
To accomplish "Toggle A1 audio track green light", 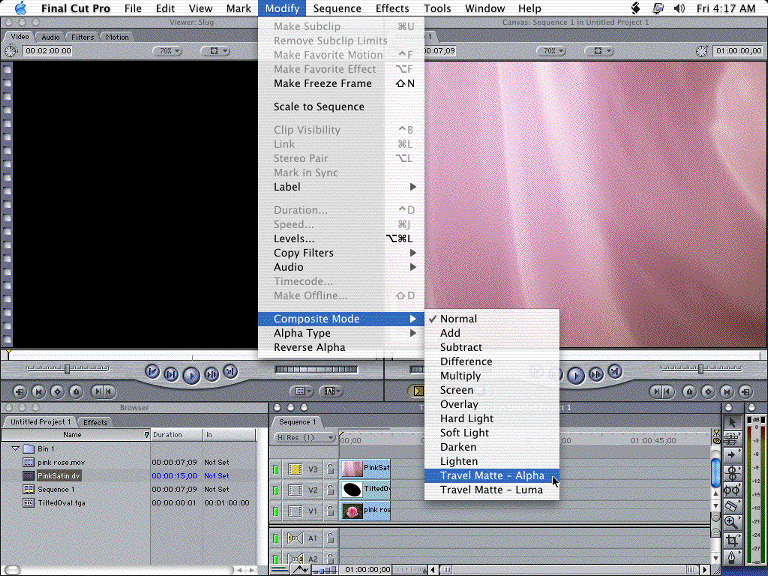I will click(276, 539).
